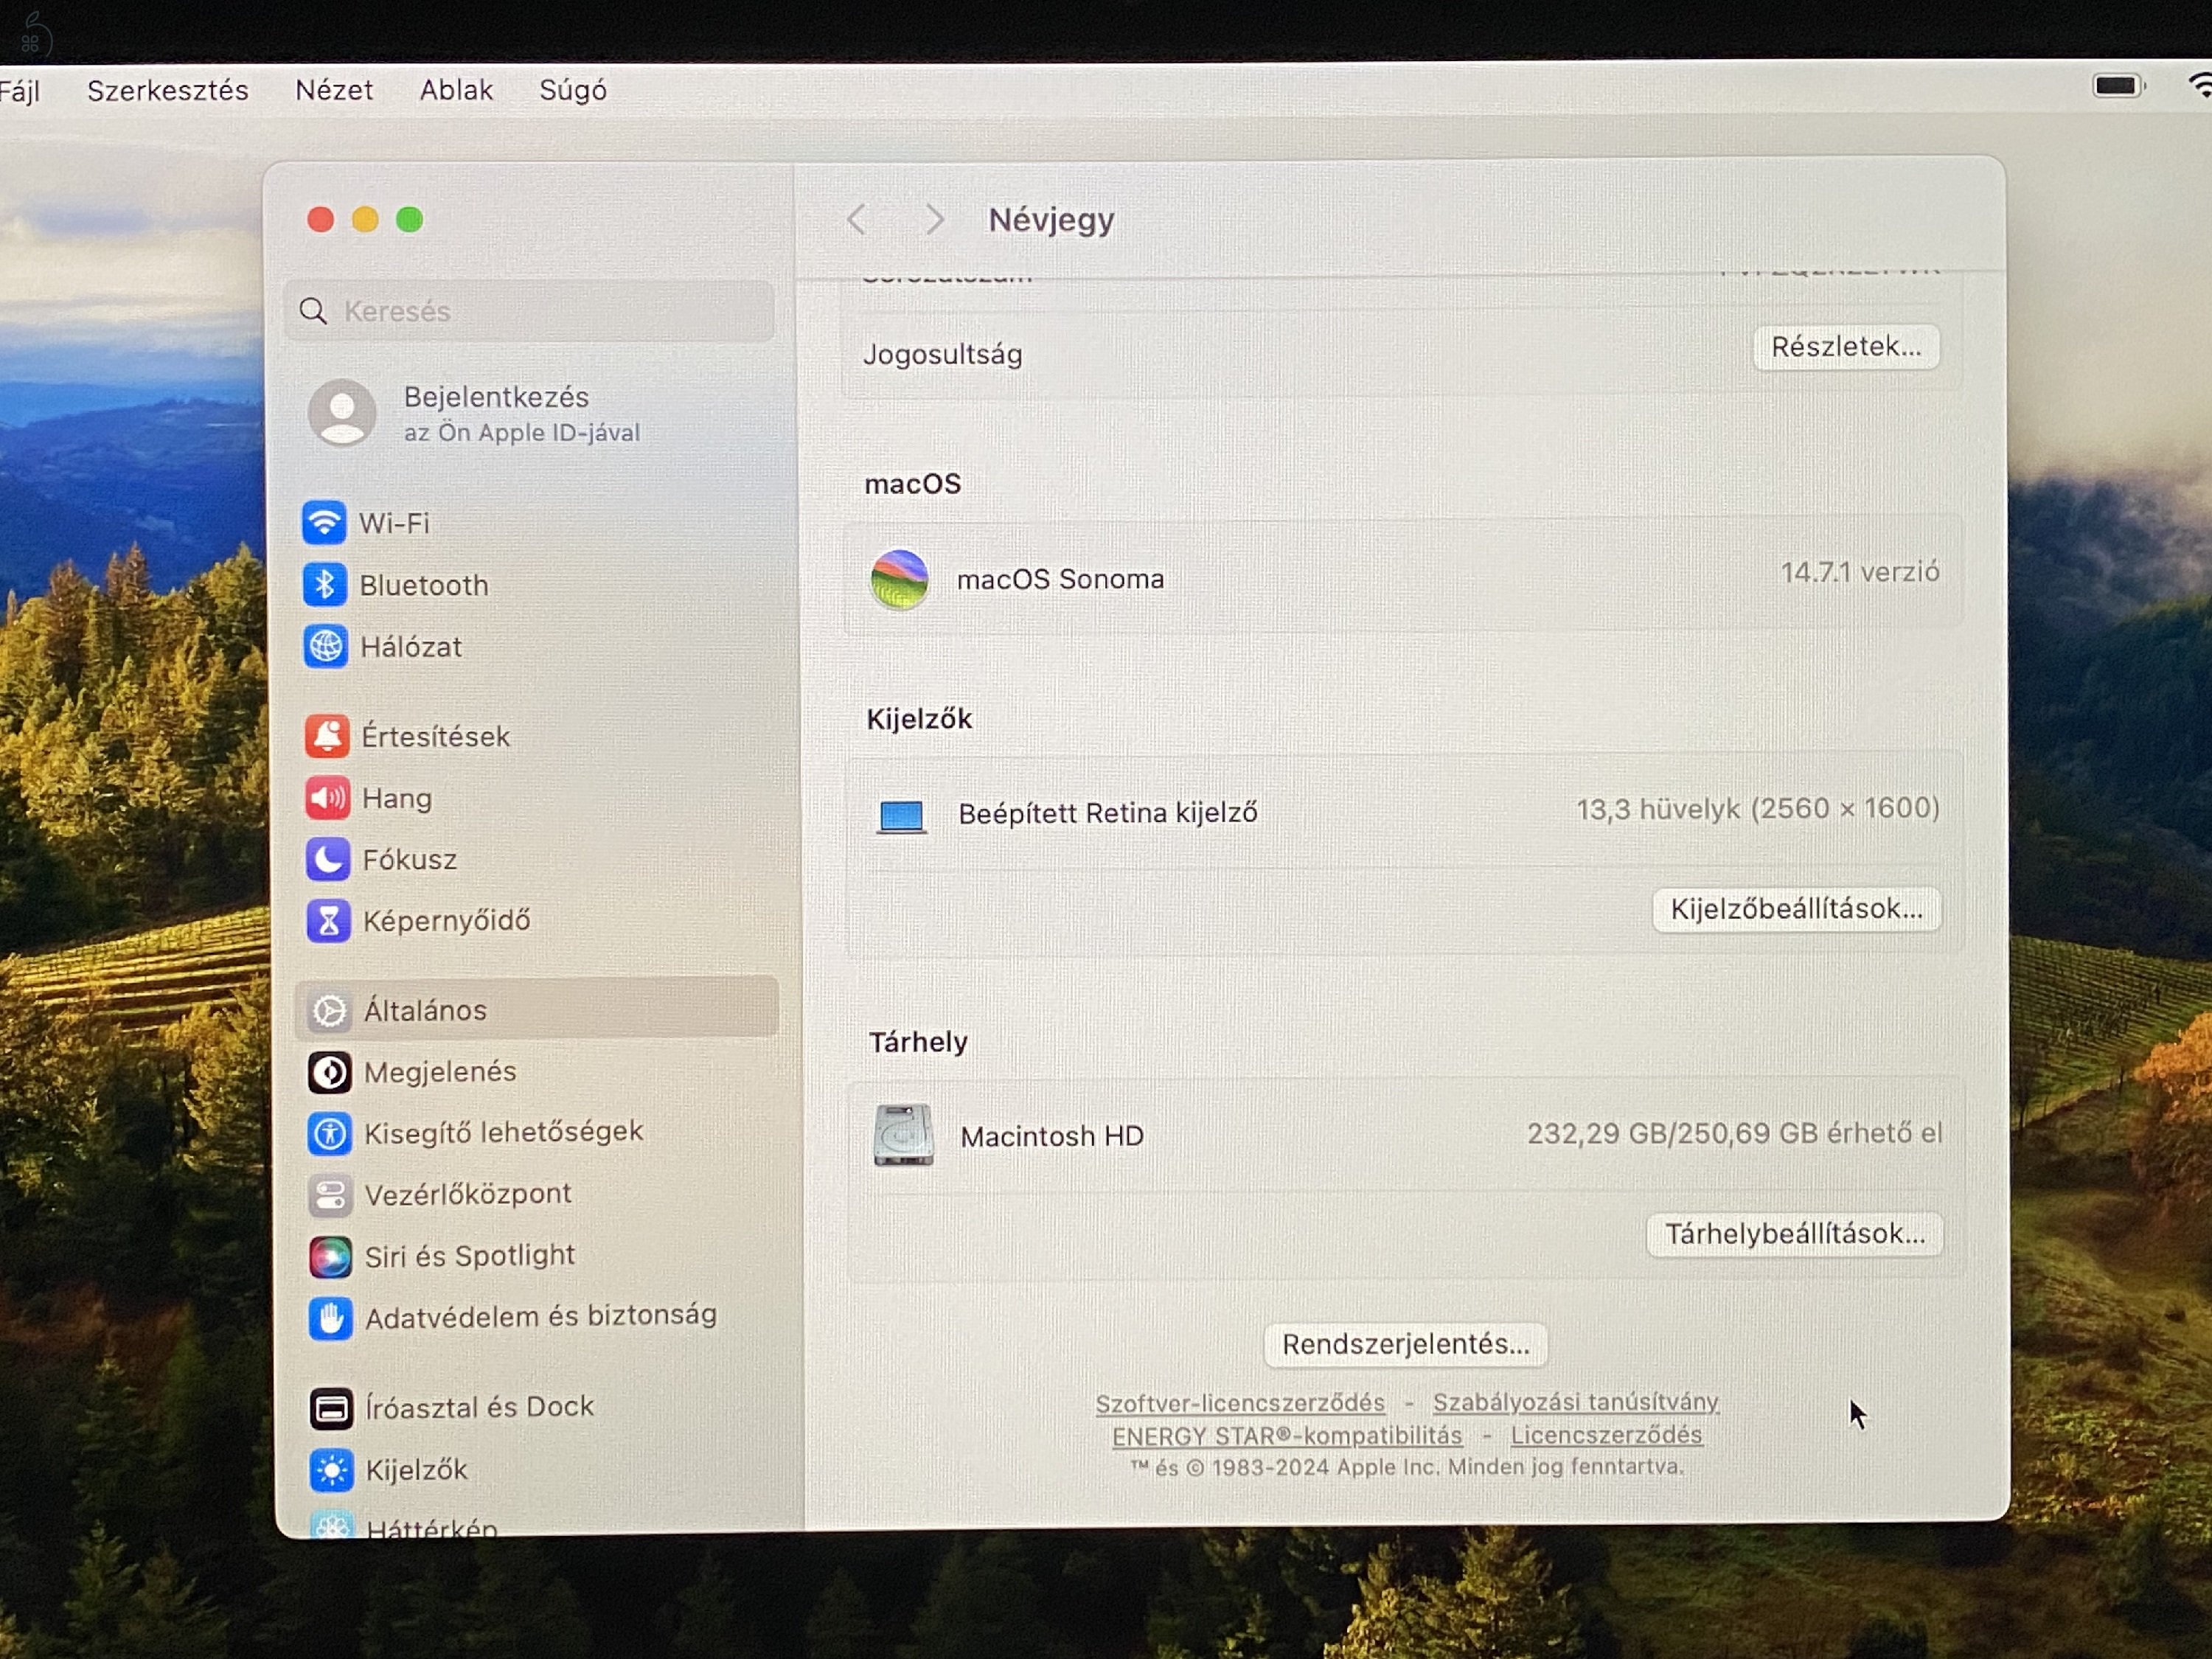Open the Értesítések bell icon
Screen dimensions: 2212x1659
(x=327, y=737)
